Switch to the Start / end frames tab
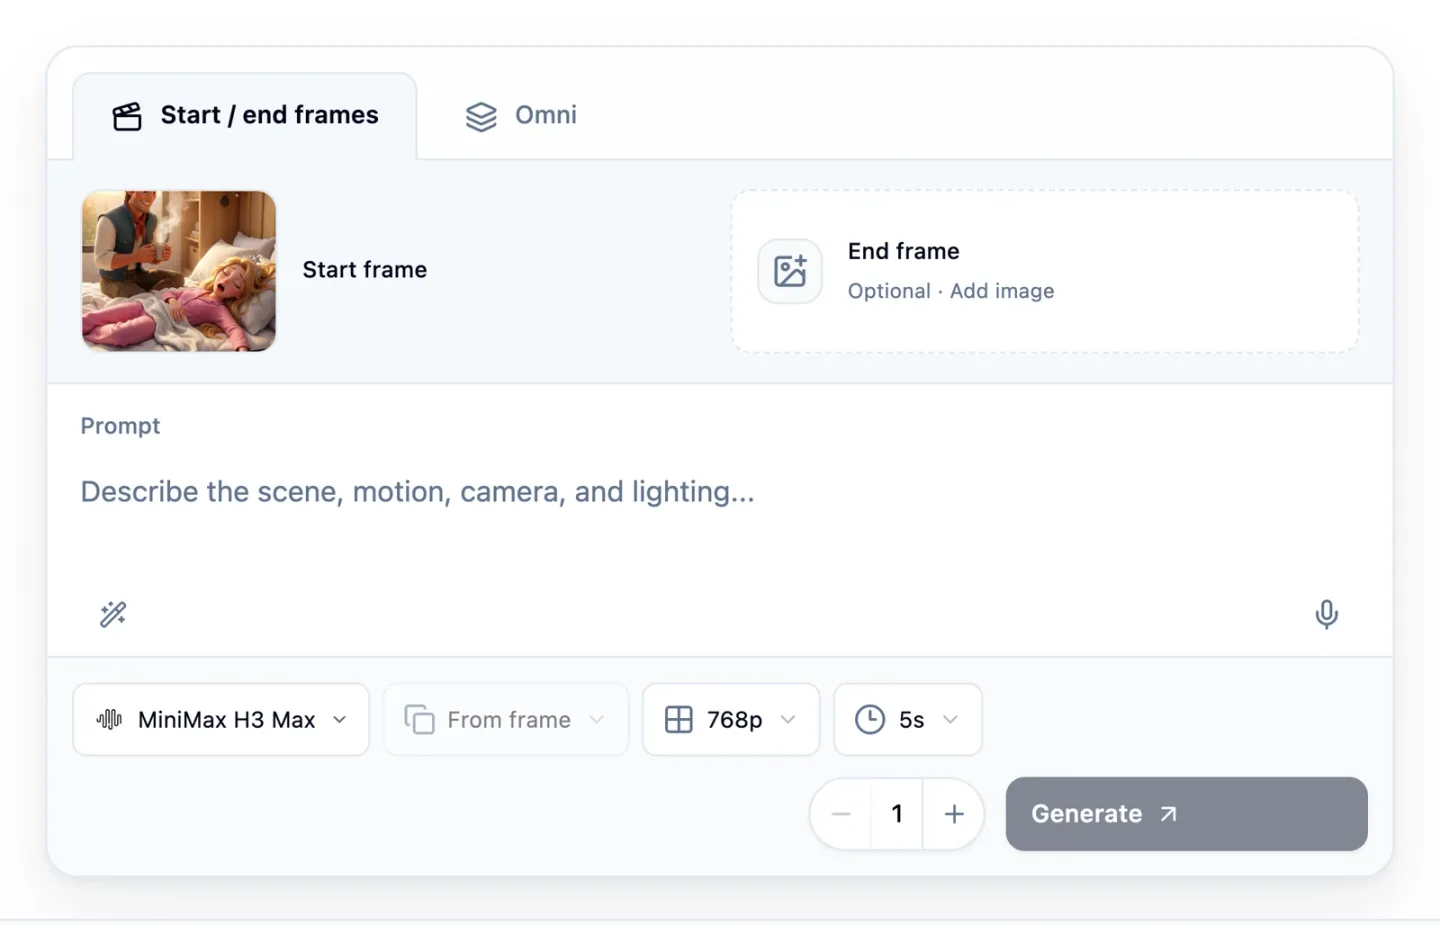1440x925 pixels. tap(245, 116)
